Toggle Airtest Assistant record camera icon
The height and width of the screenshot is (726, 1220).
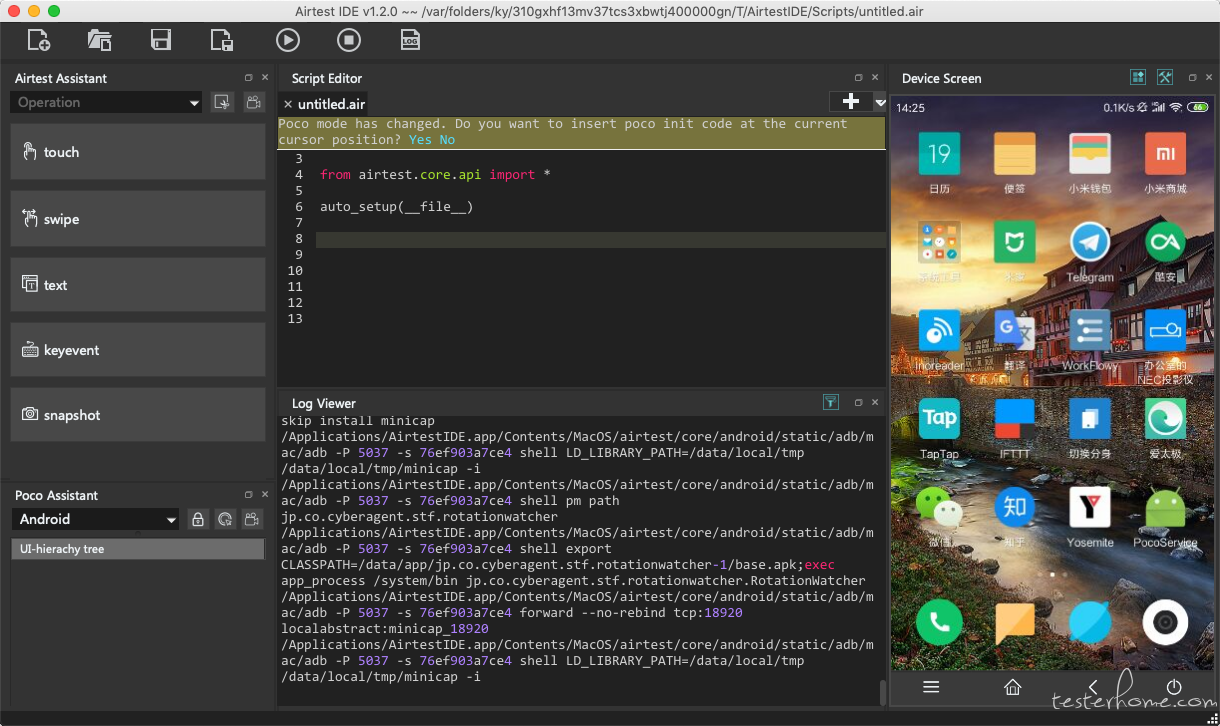tap(253, 102)
